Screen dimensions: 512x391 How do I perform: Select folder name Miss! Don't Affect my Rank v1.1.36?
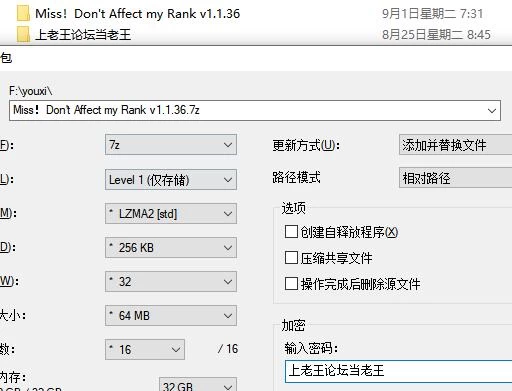137,14
